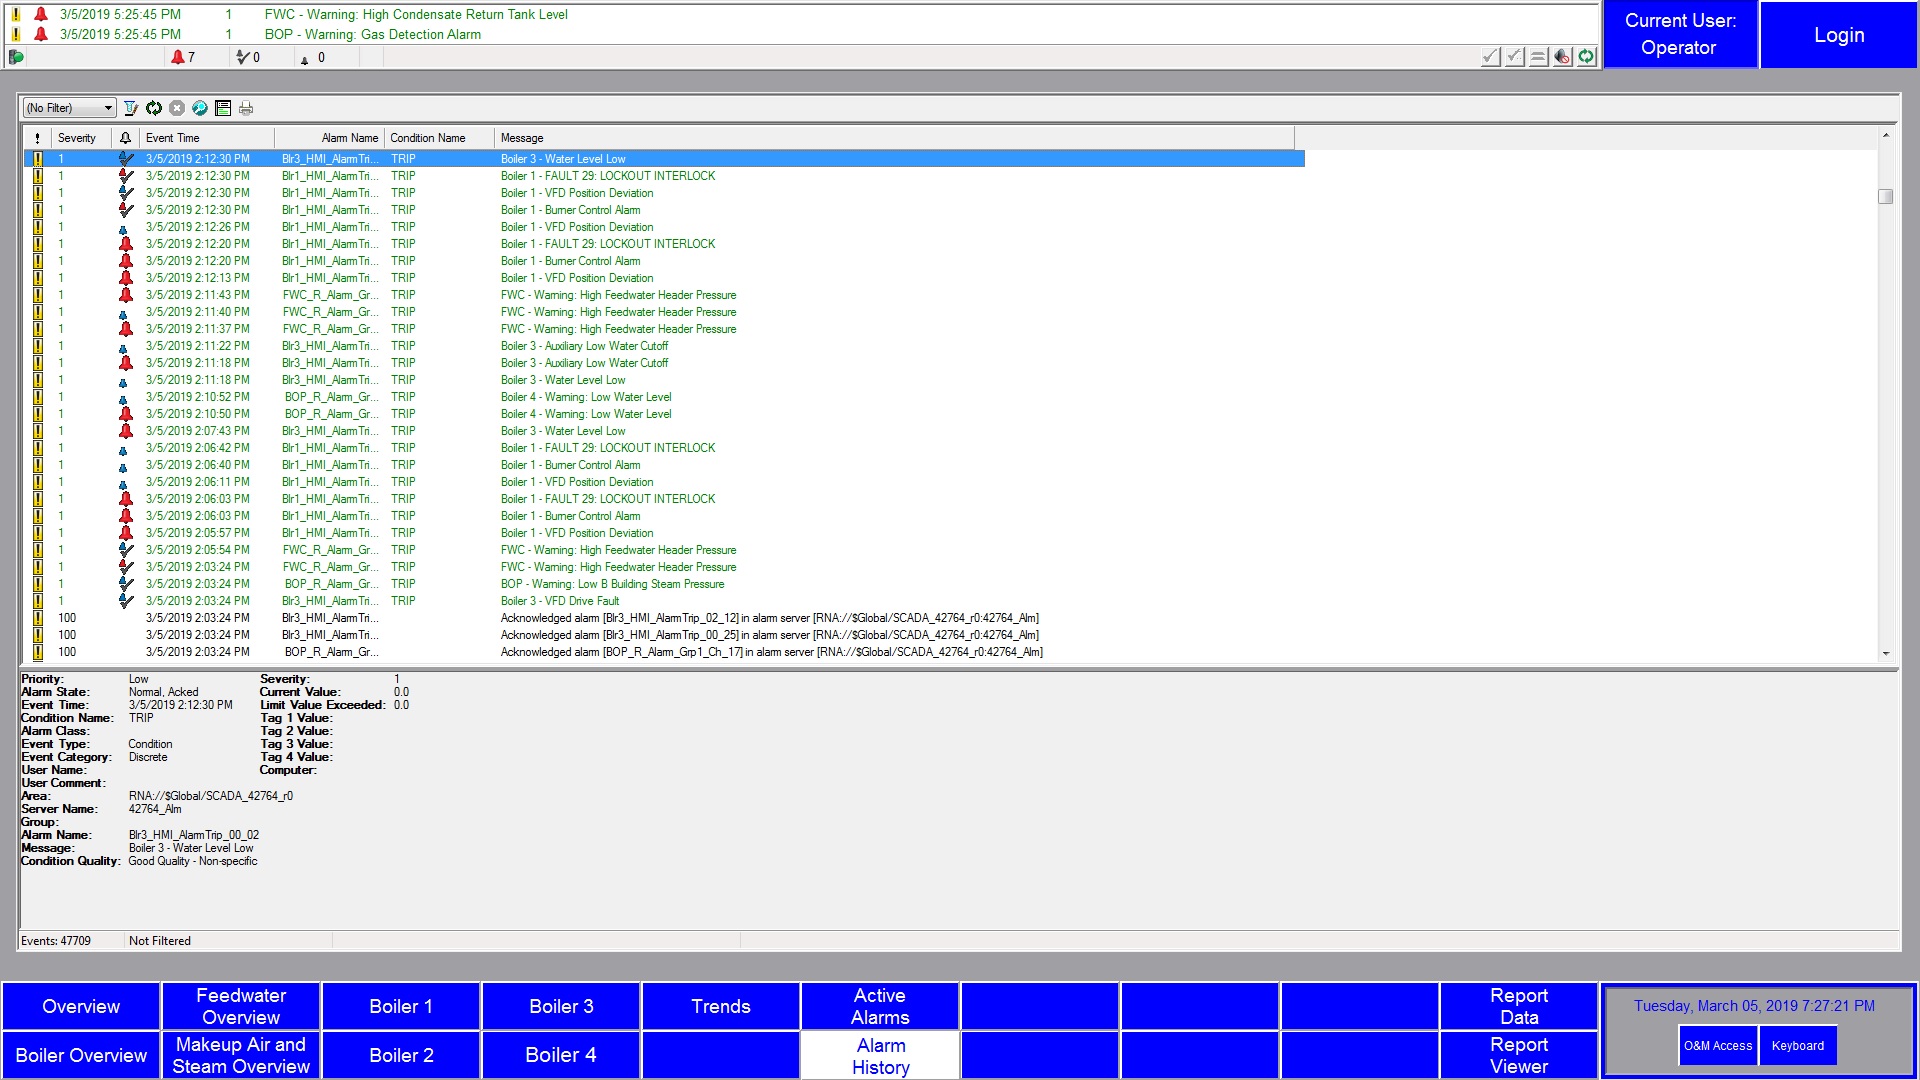The height and width of the screenshot is (1080, 1920).
Task: Click the alarm list vertical scrollbar thumb
Action: pos(1885,197)
